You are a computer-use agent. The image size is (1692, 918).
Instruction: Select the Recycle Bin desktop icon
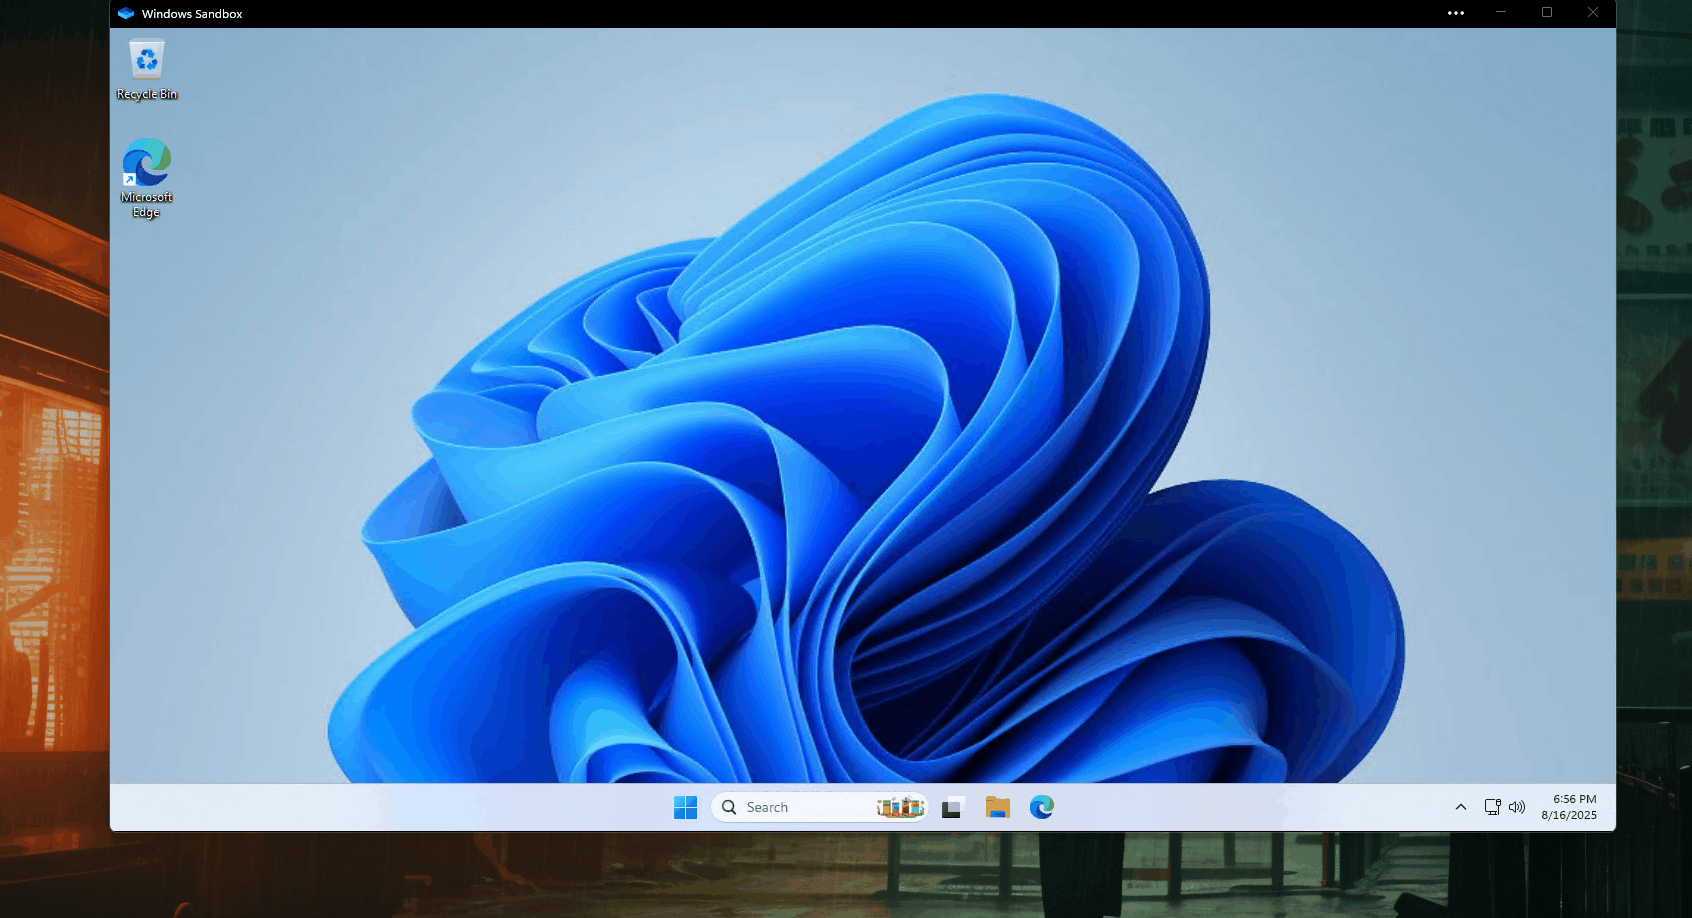point(147,69)
